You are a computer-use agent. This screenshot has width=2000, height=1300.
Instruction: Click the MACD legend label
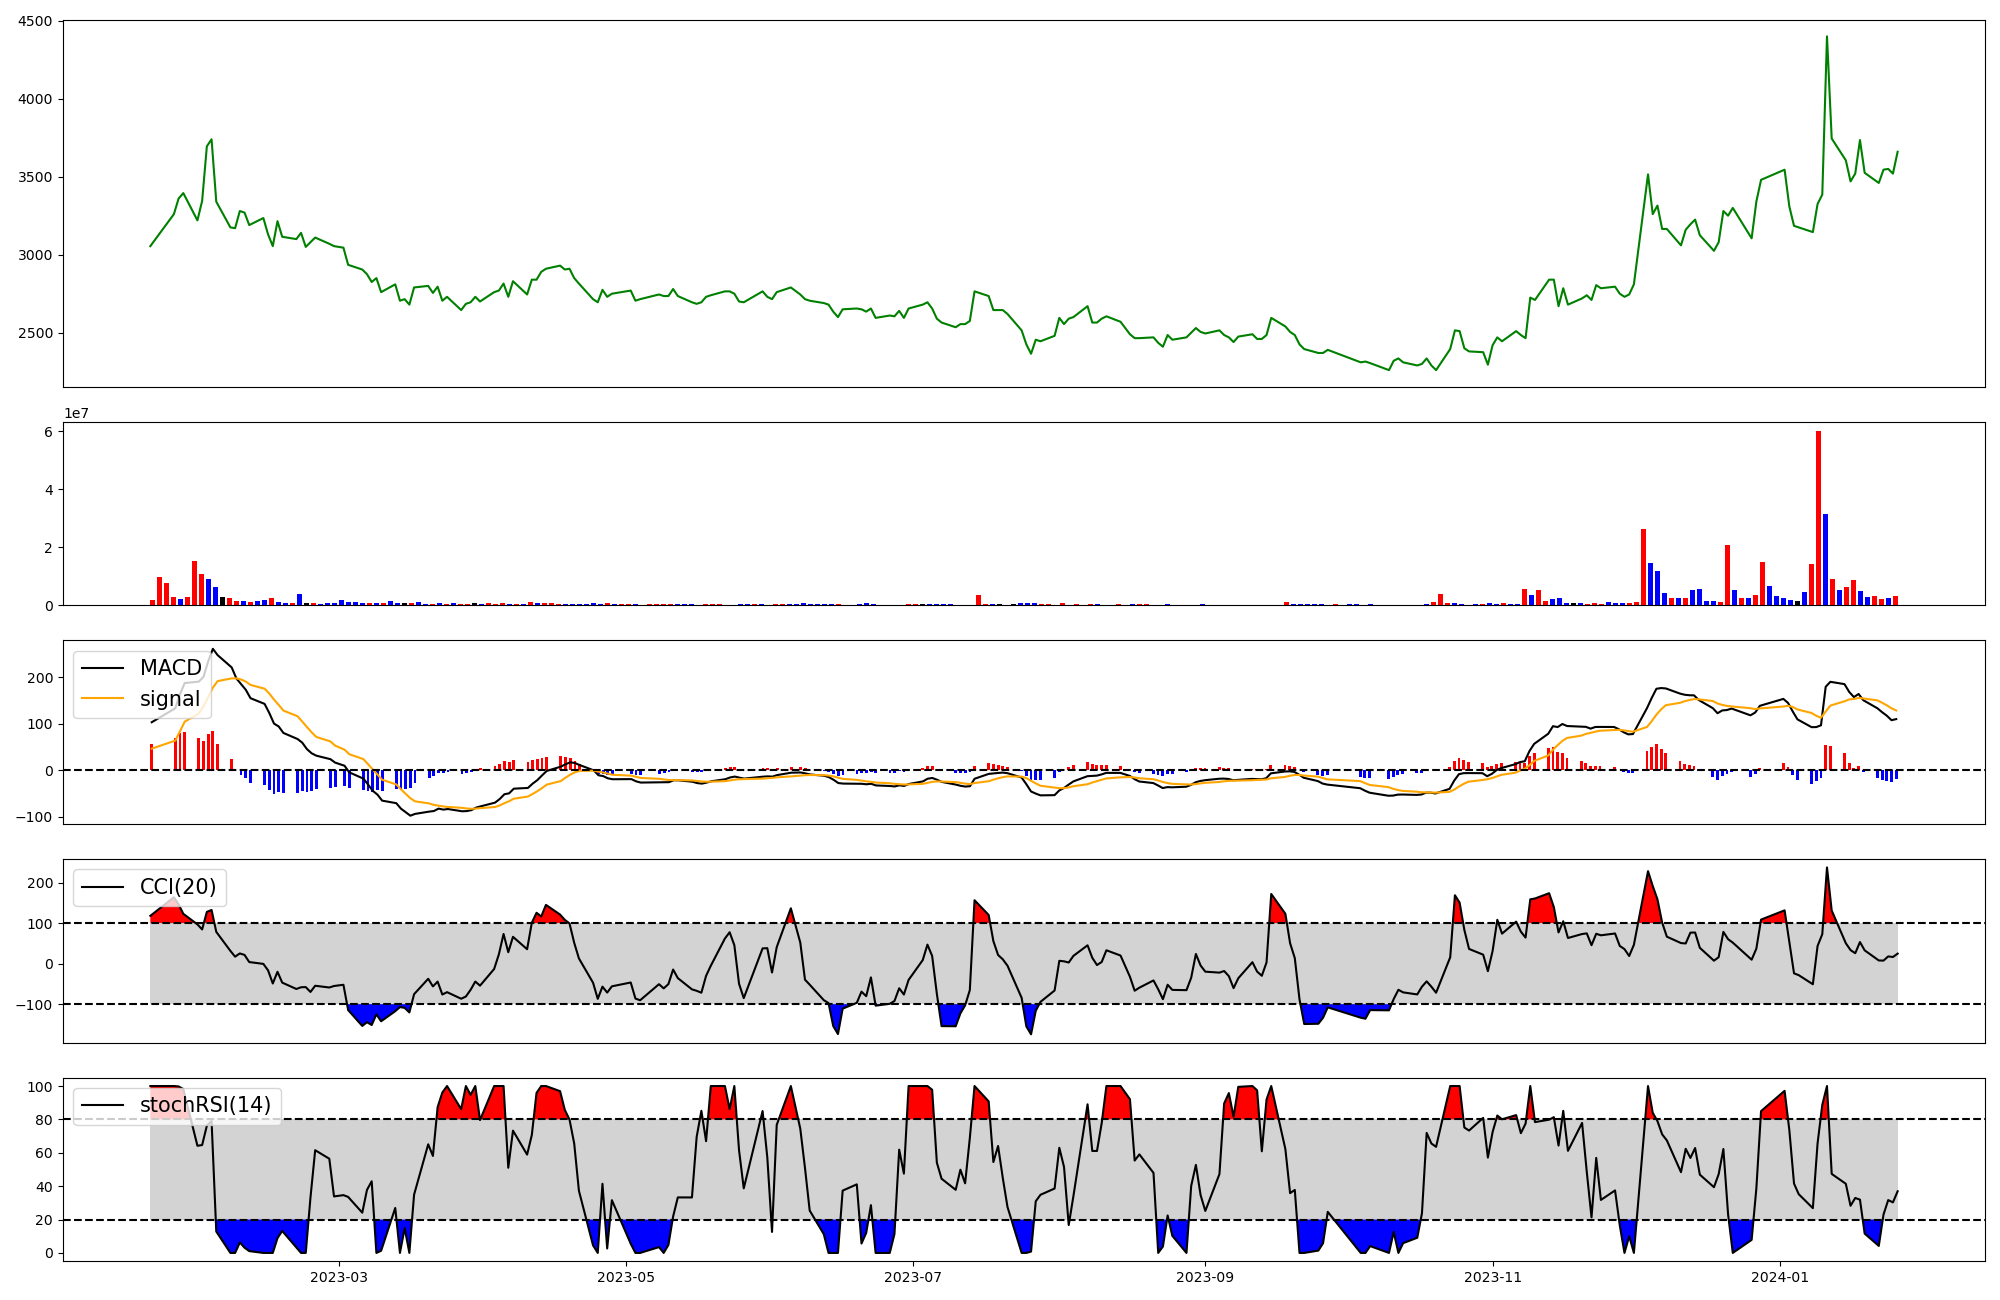[x=170, y=668]
